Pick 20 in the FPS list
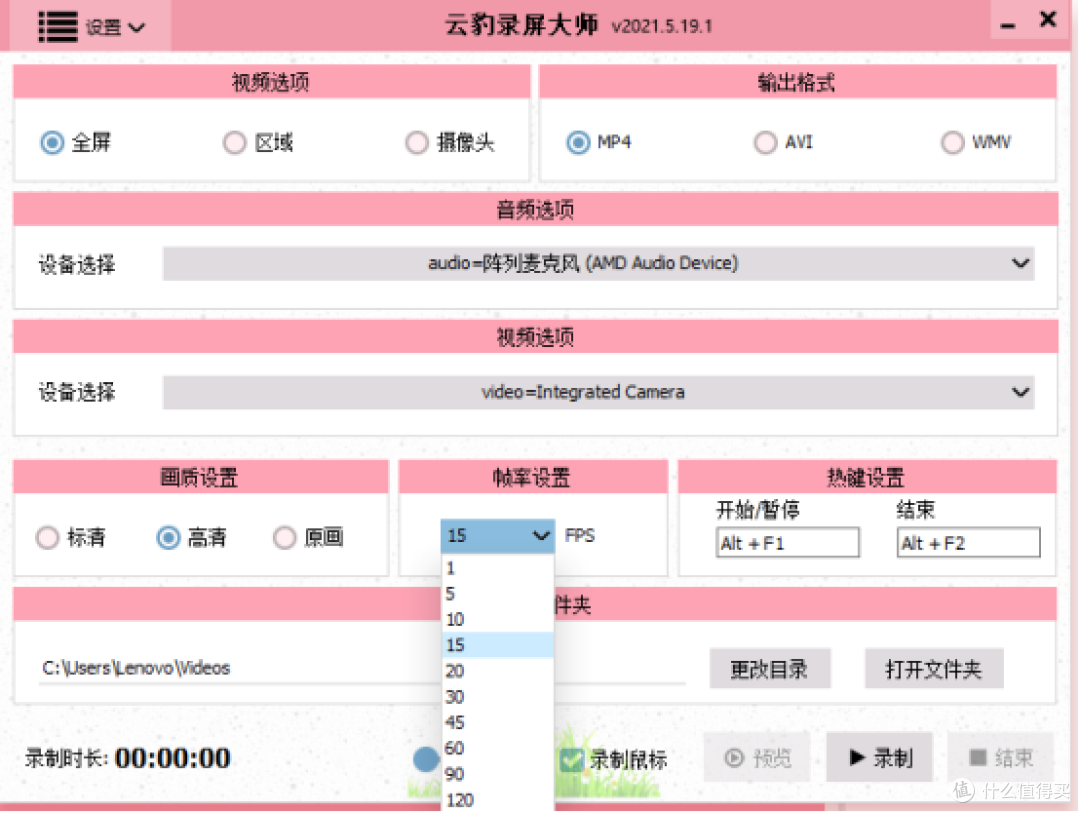The width and height of the screenshot is (1080, 813). pyautogui.click(x=497, y=671)
